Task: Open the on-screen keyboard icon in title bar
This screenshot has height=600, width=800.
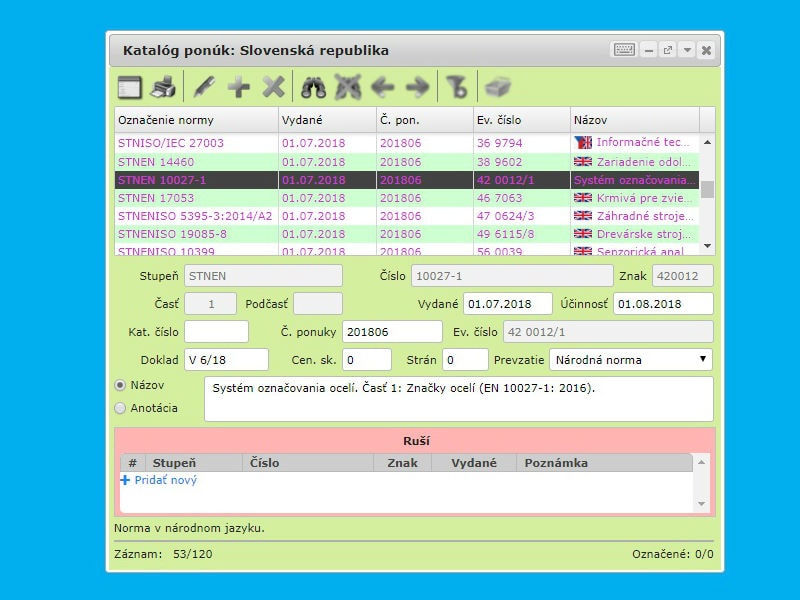Action: click(623, 50)
